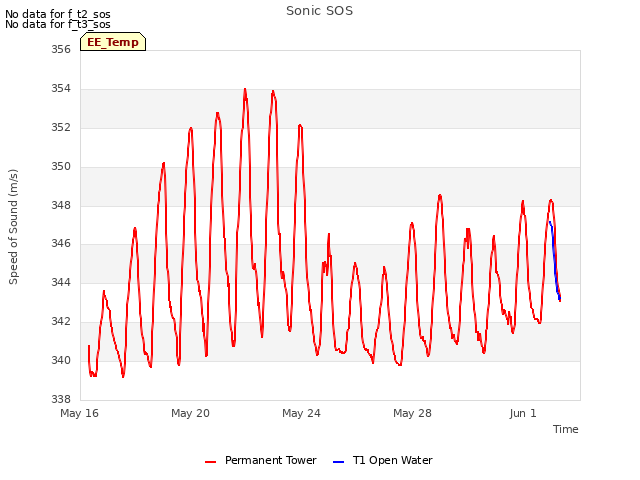Click blue T1 Open Water legend swatch
The width and height of the screenshot is (640, 480).
point(338,462)
